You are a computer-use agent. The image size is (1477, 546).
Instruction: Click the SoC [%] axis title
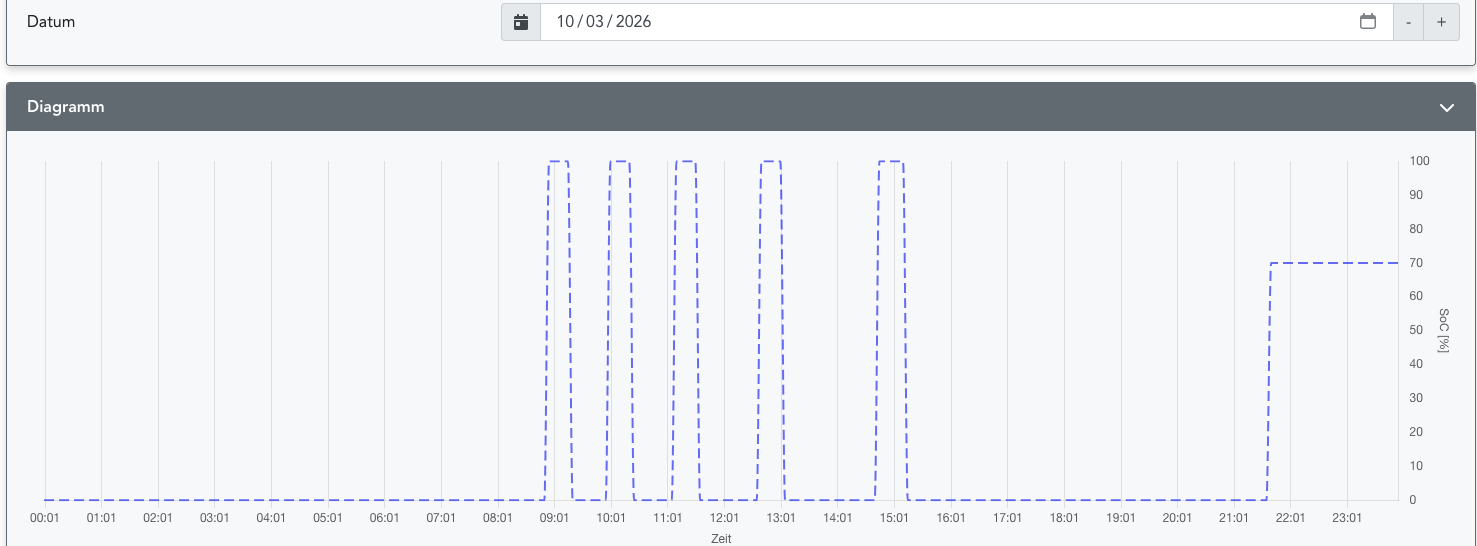pos(1444,330)
